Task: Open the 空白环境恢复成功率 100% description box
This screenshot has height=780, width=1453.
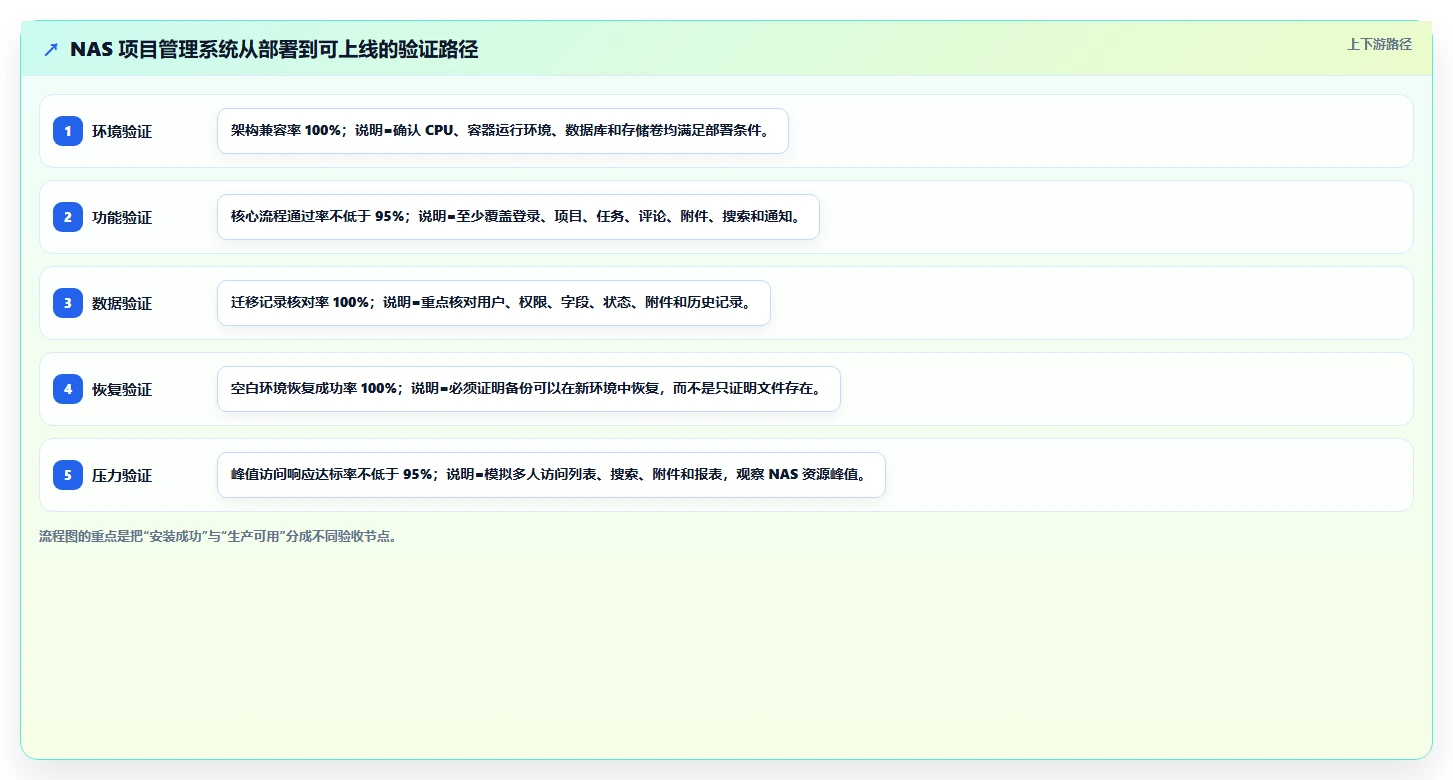Action: click(529, 389)
